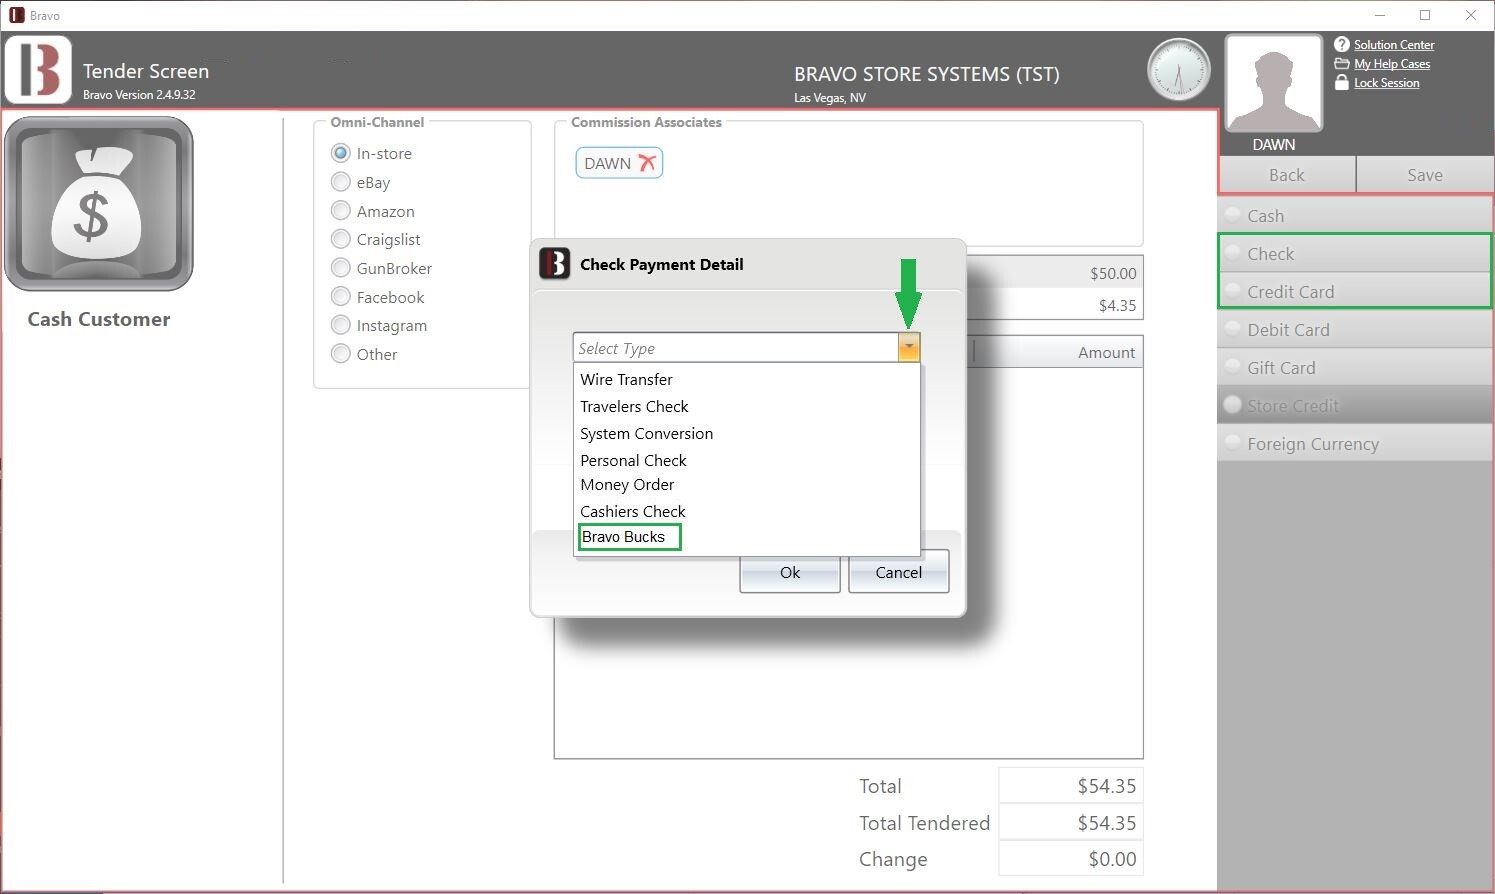Click the analog clock icon

1178,70
